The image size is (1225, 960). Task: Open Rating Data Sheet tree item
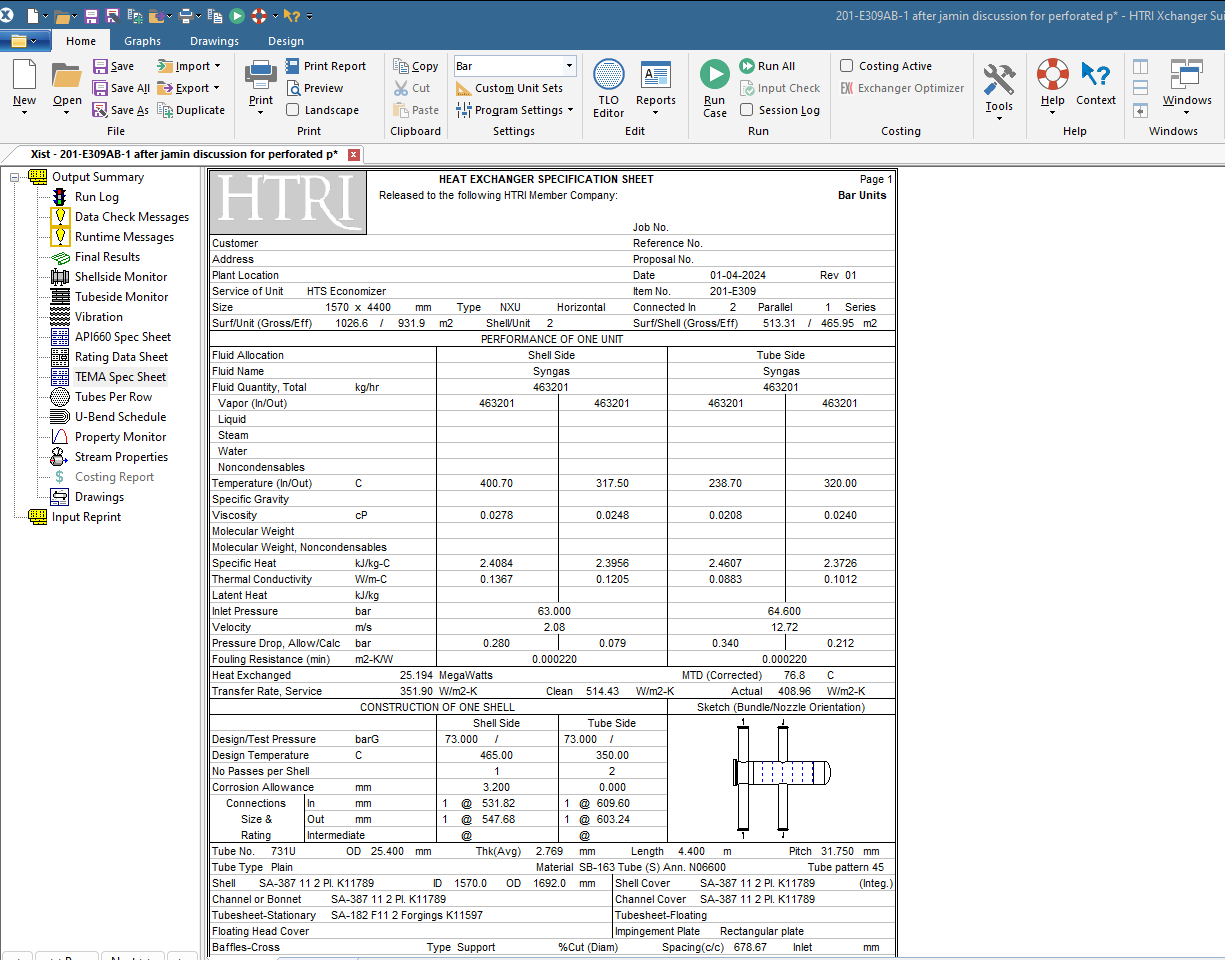(121, 357)
